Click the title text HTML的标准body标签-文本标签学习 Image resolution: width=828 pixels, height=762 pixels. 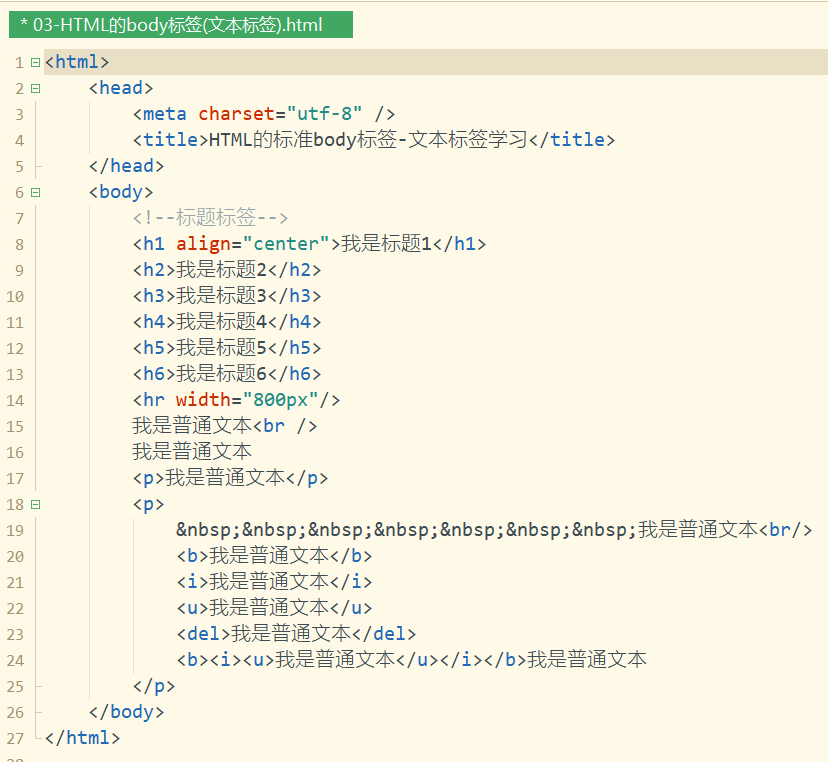pyautogui.click(x=369, y=139)
